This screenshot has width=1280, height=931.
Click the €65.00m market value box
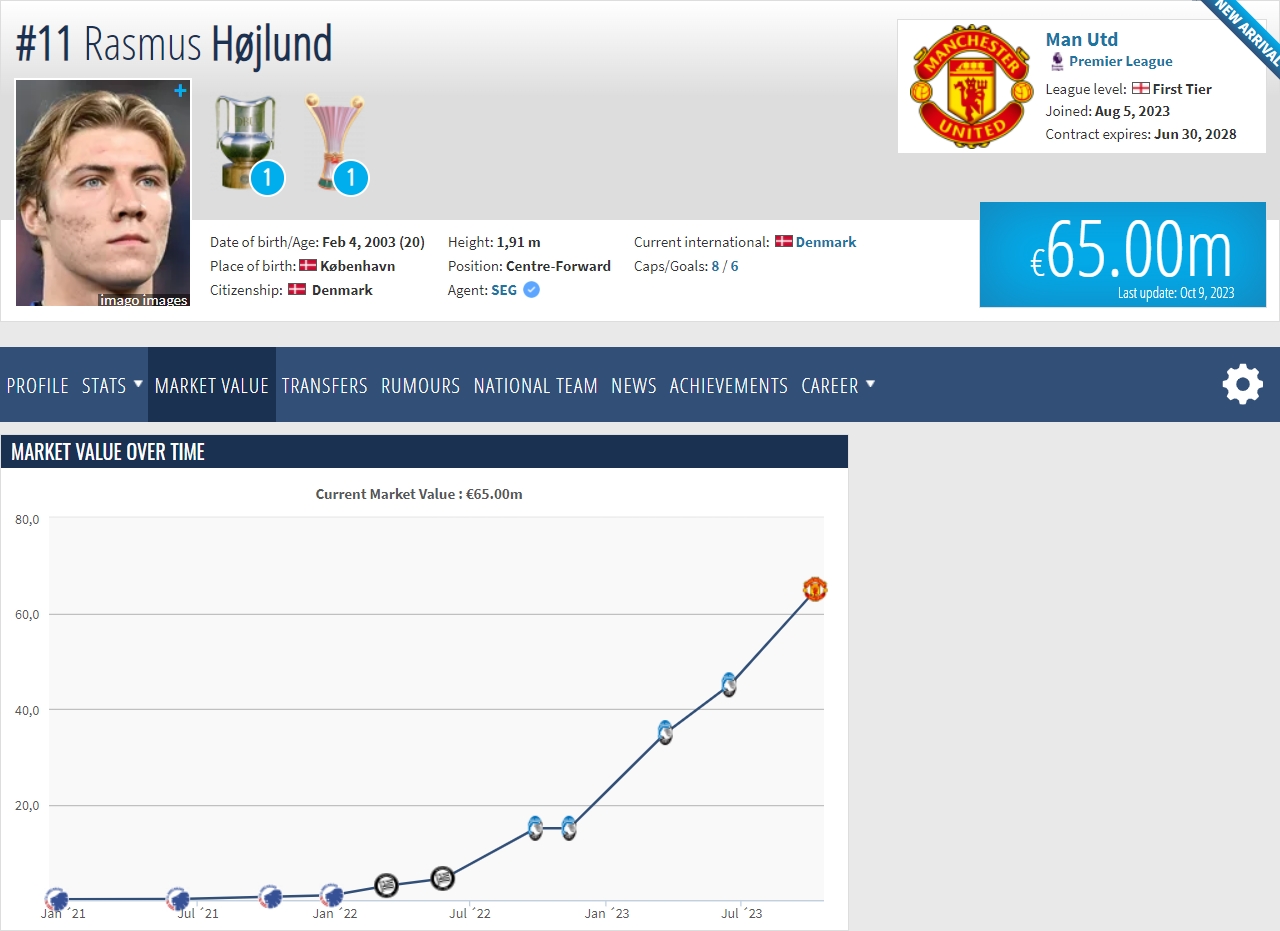(x=1123, y=254)
